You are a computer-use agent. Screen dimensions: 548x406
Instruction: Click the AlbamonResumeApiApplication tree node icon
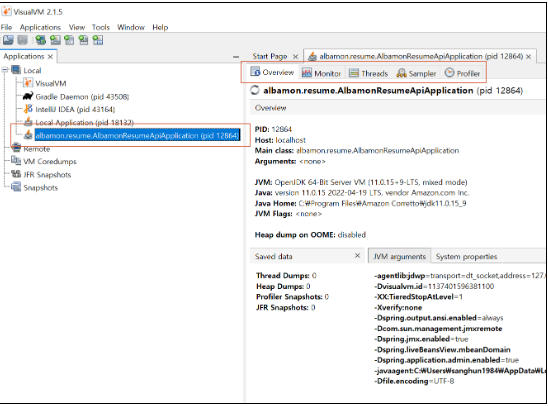coord(28,135)
